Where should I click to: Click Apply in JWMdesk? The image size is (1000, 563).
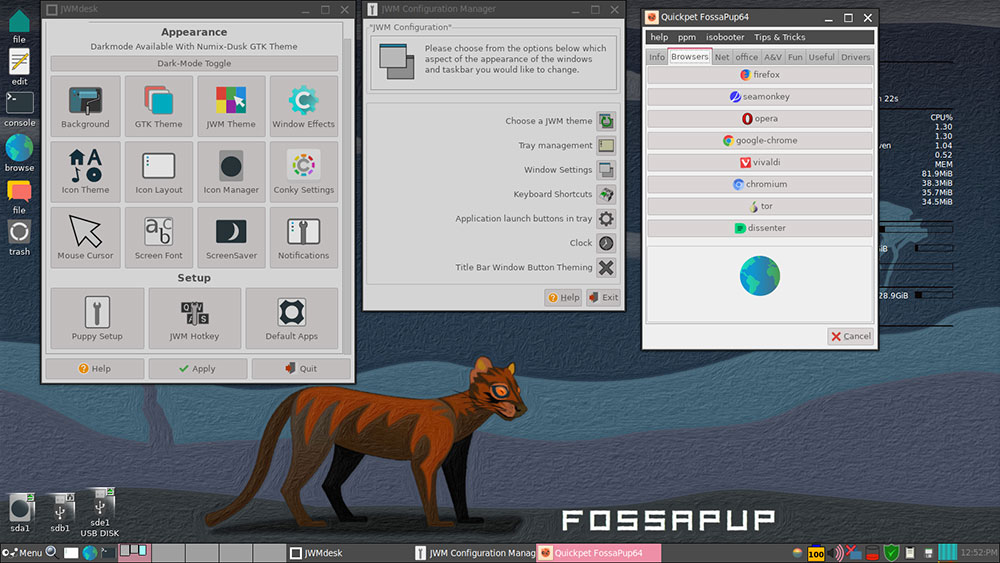click(x=198, y=369)
